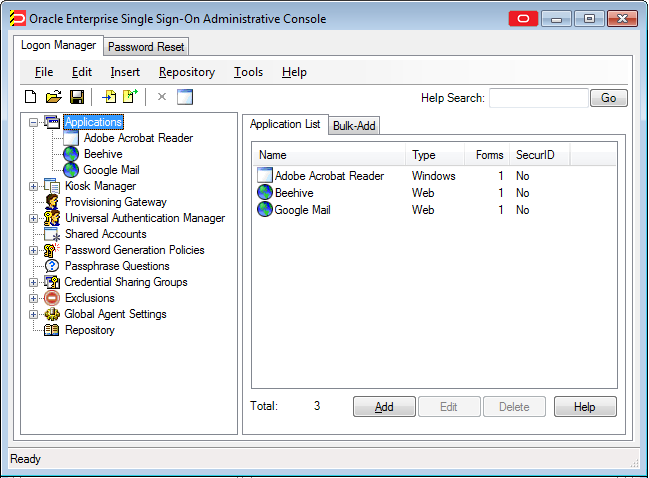Expand Global Agent Settings node
This screenshot has height=478, width=649.
[34, 314]
